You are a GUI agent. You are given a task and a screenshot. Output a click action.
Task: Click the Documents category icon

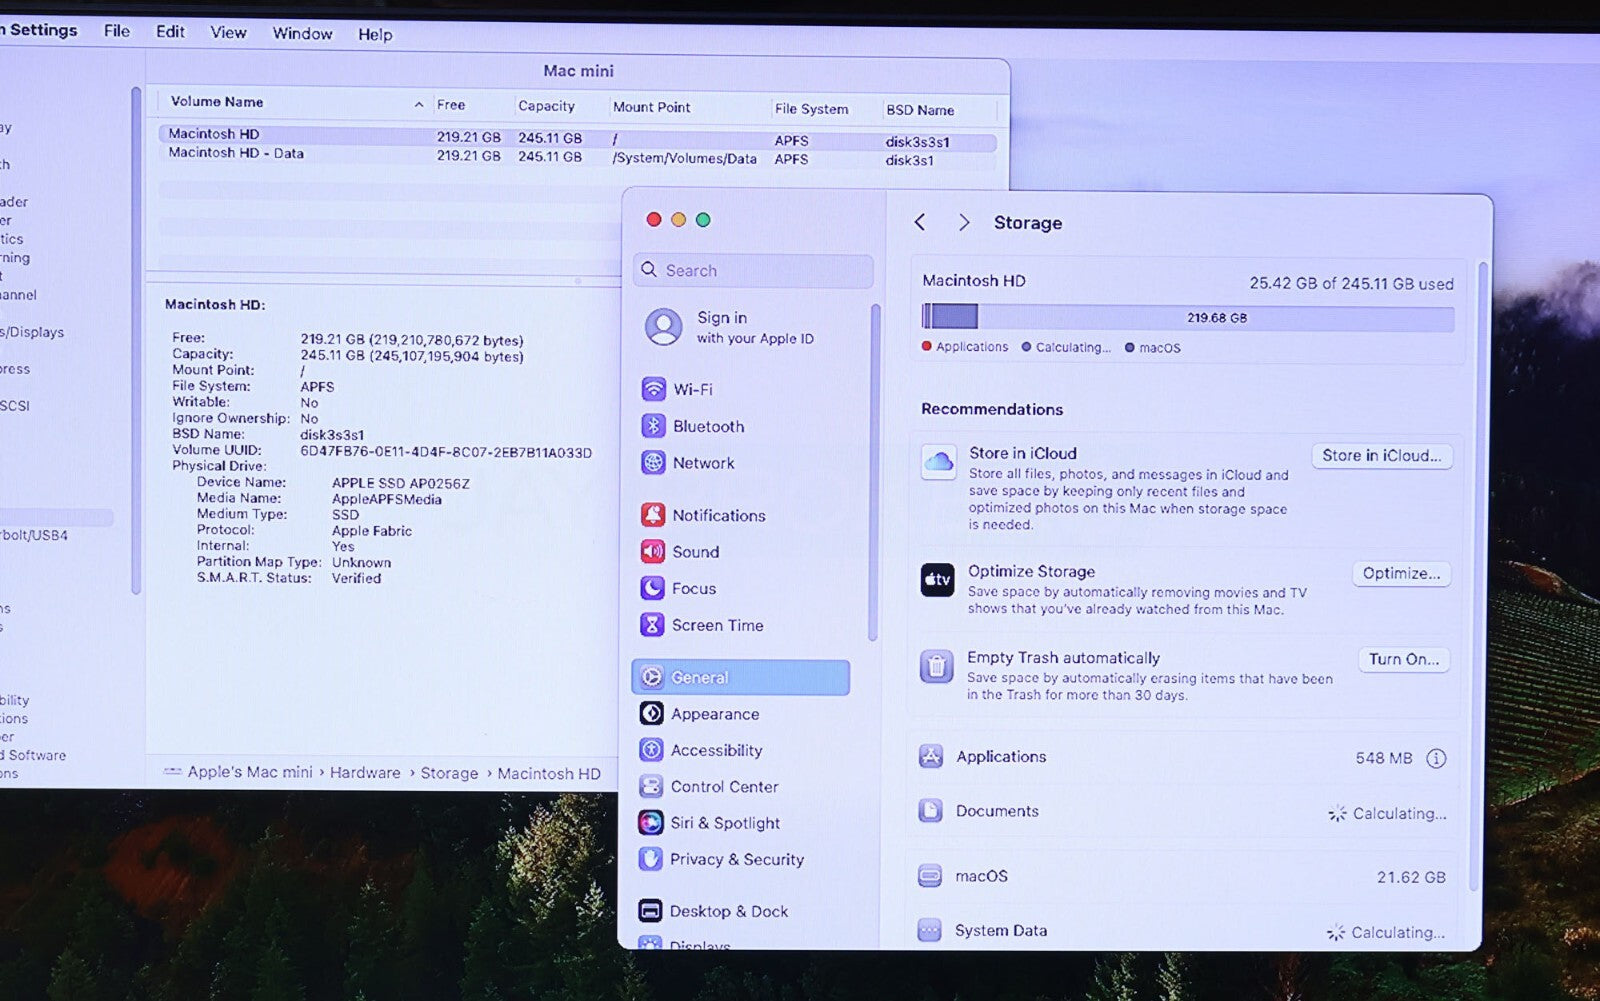[x=930, y=811]
